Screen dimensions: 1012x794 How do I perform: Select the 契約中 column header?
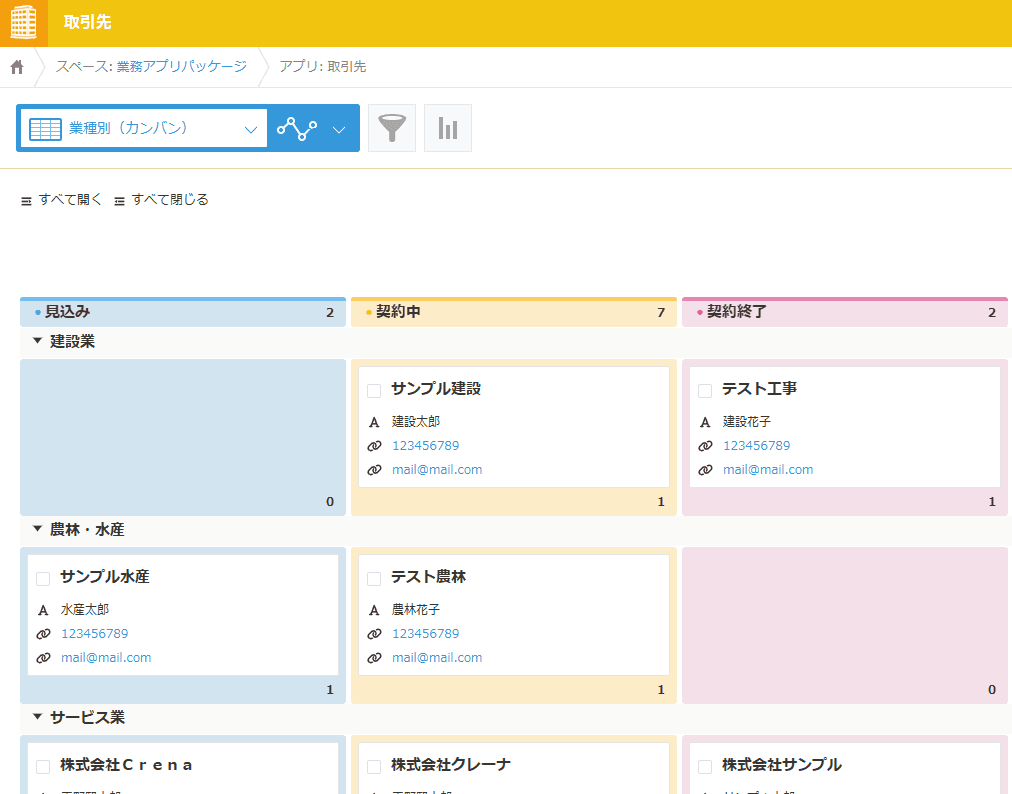tap(514, 312)
